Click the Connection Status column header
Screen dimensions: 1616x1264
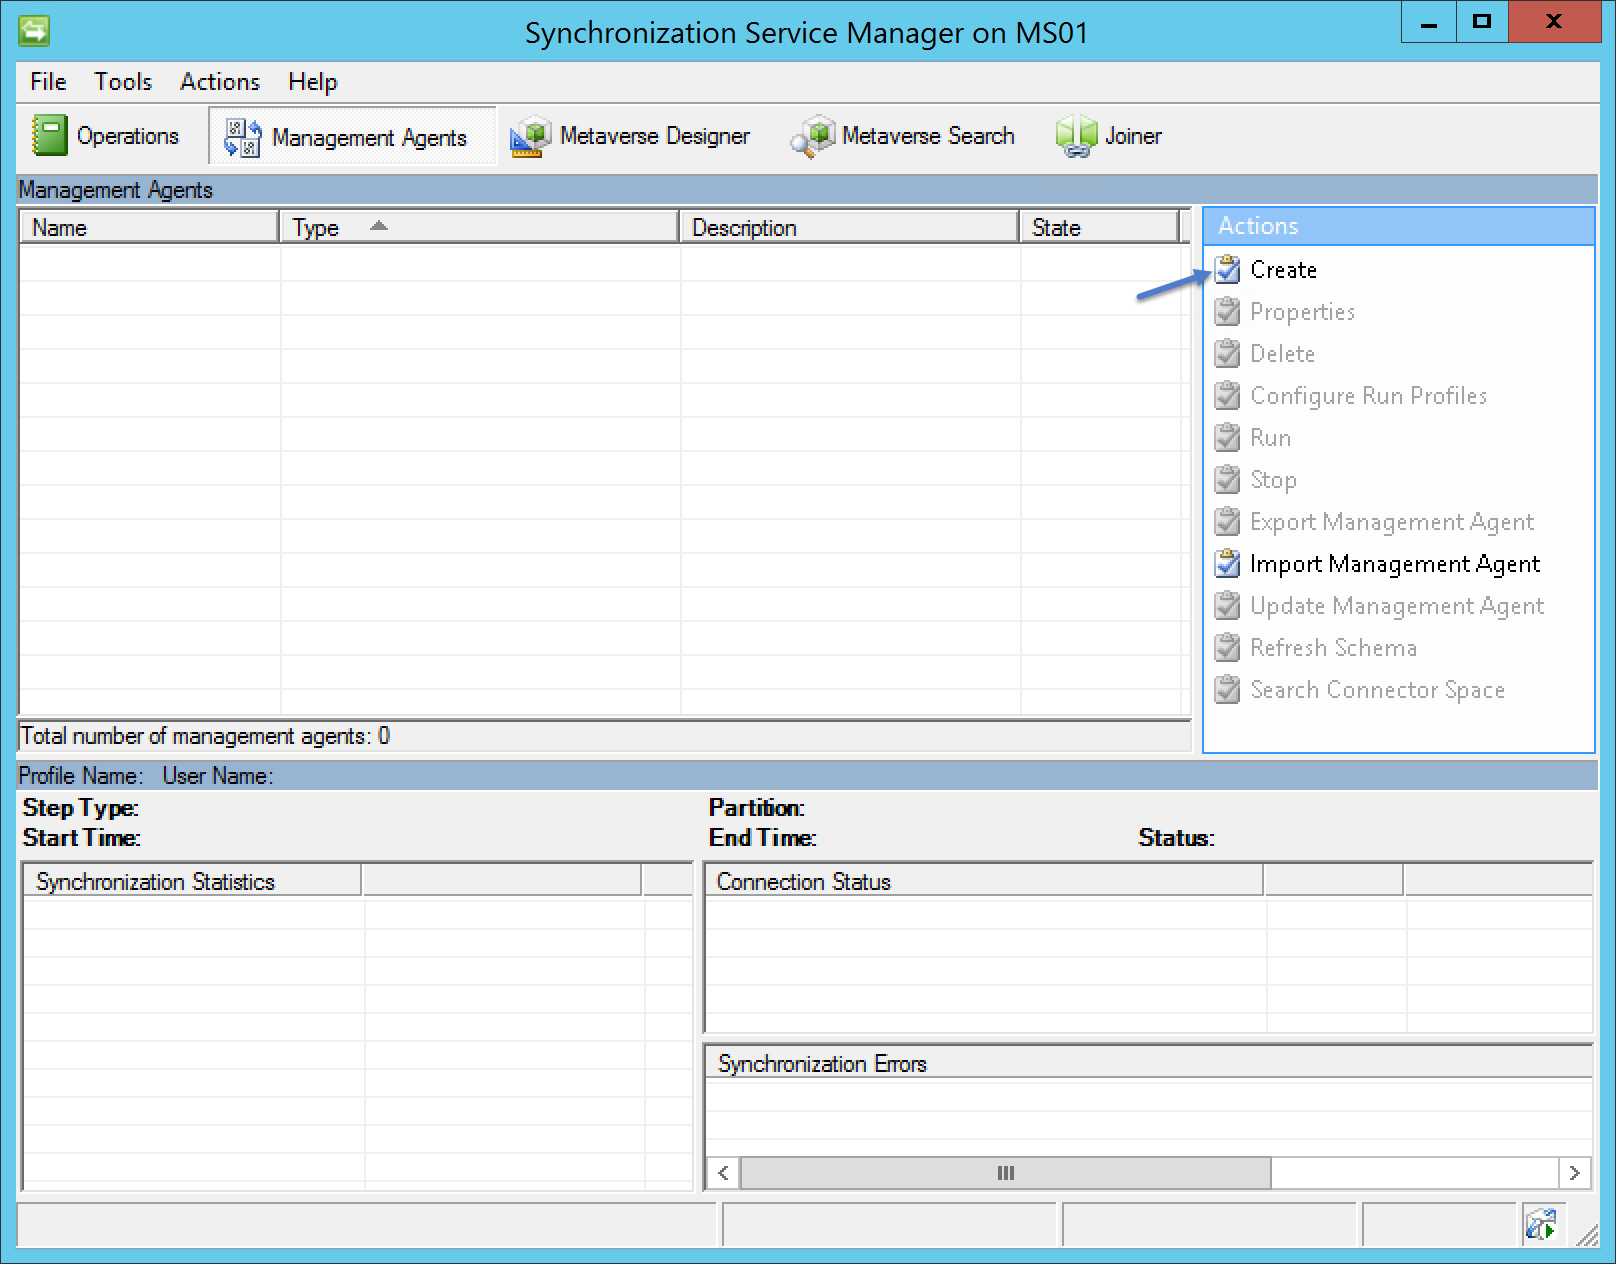tap(984, 881)
